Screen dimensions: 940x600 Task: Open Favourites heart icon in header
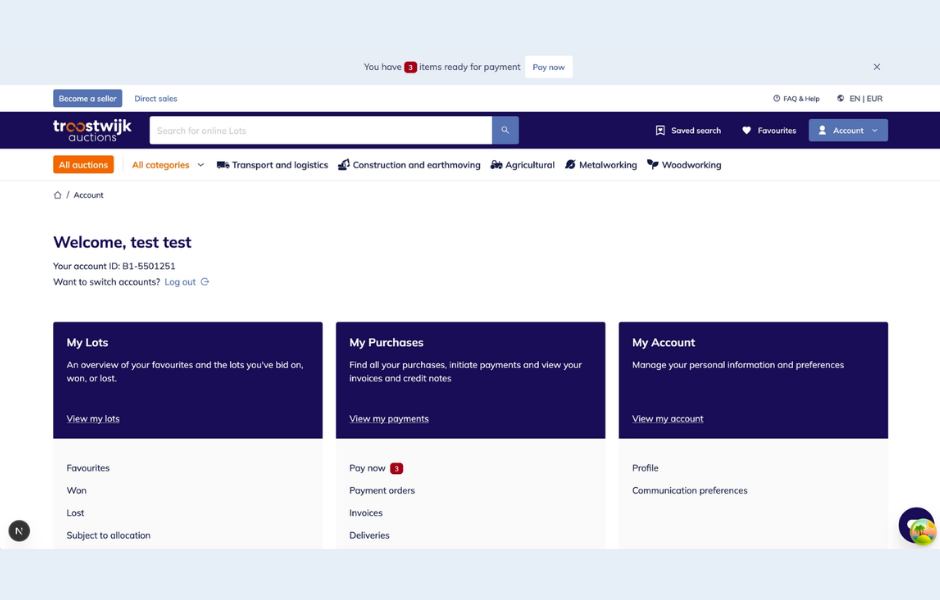point(746,130)
